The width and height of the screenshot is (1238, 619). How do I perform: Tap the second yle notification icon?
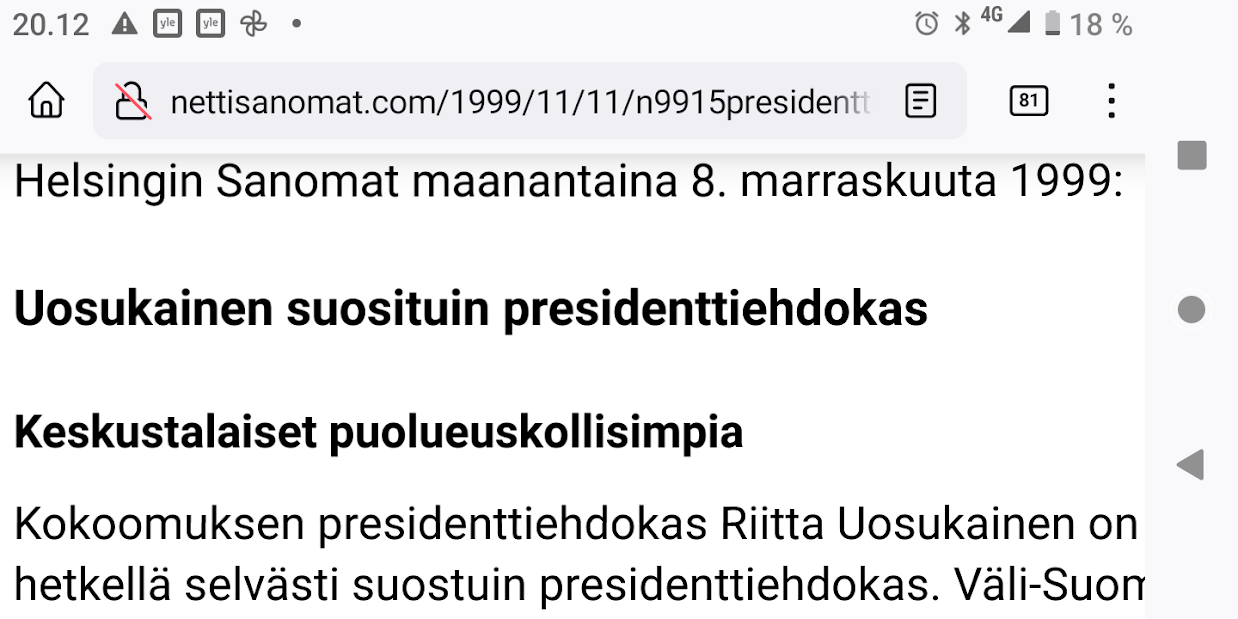[210, 24]
